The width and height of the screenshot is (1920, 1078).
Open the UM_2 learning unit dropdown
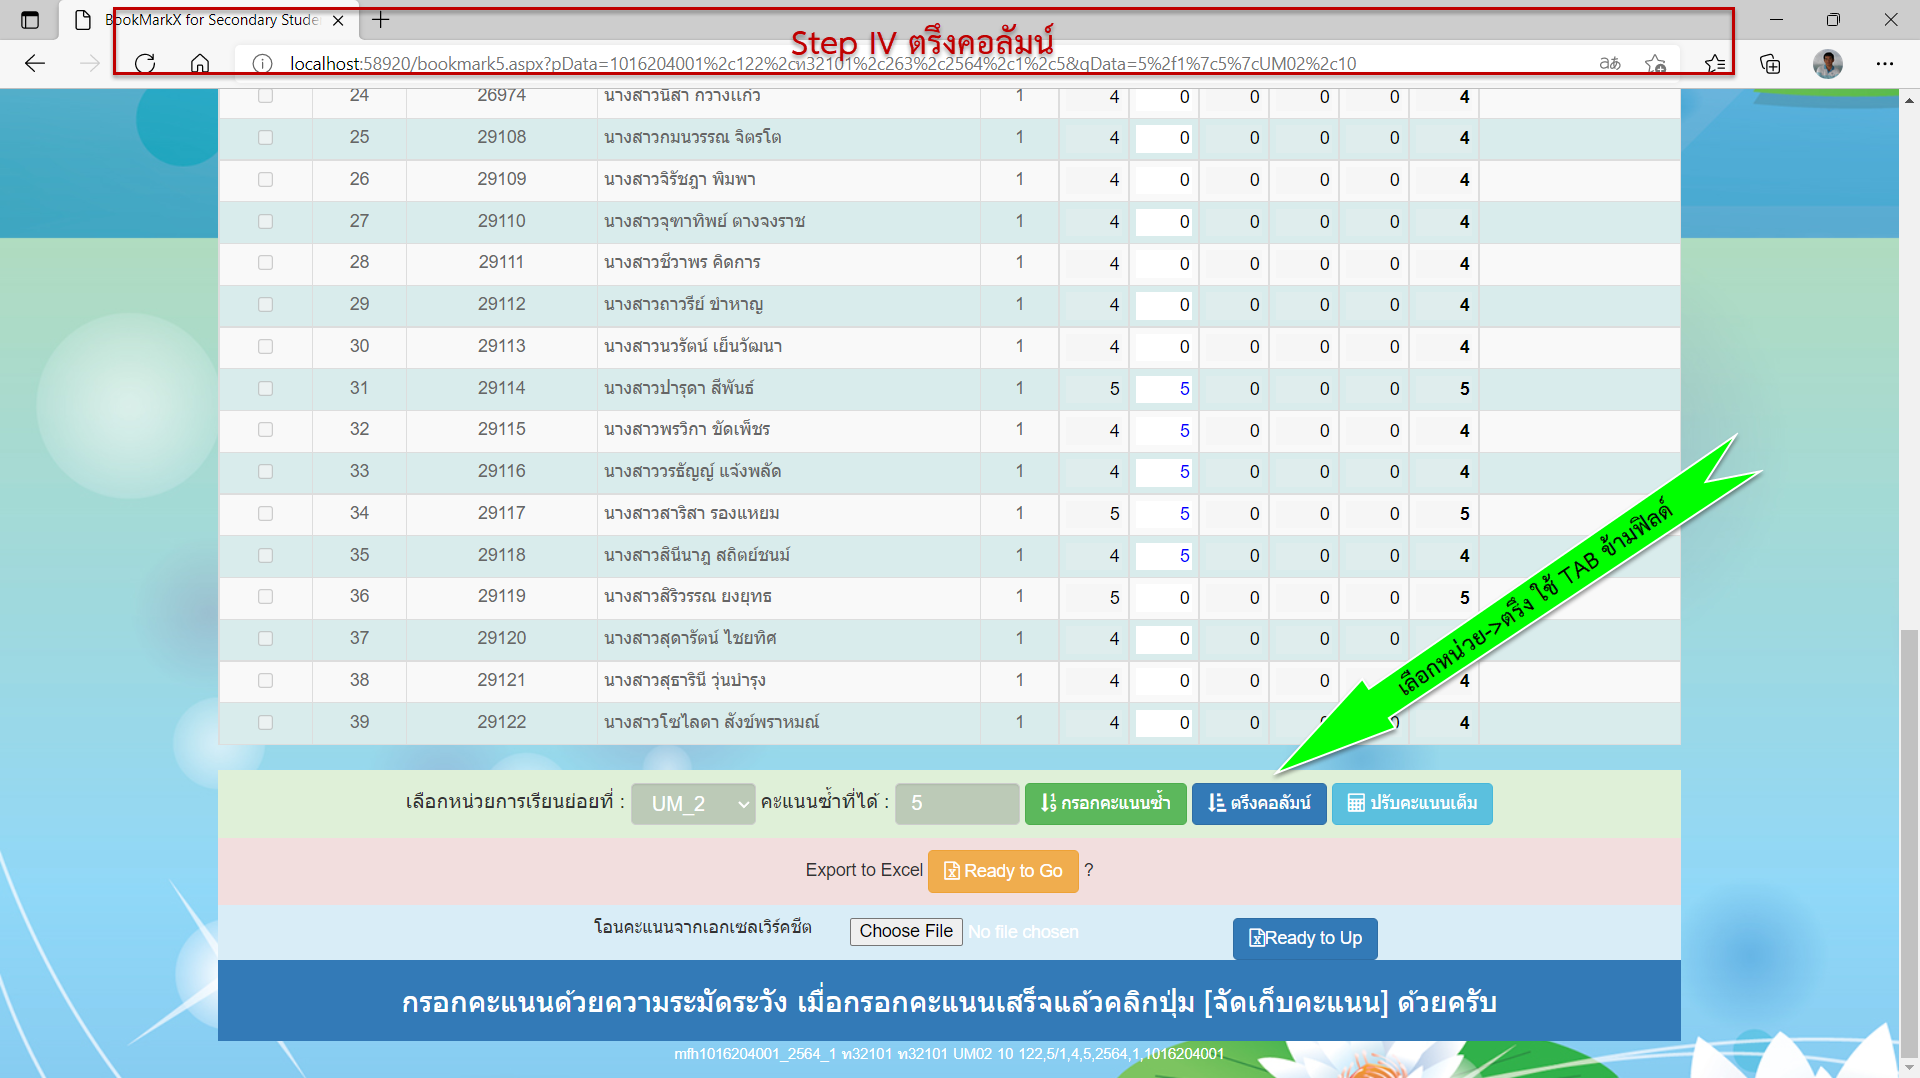693,804
